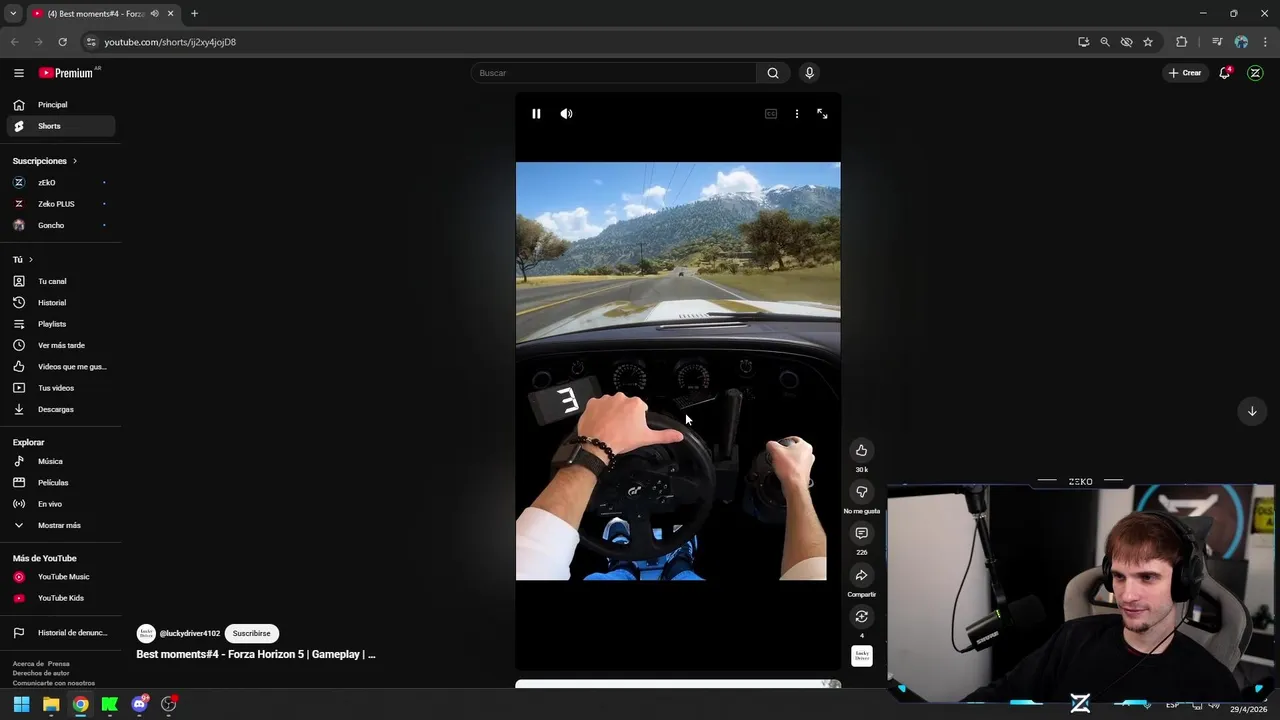Open the YouTube hamburger guide menu
Screen dimensions: 1280x720
[19, 73]
